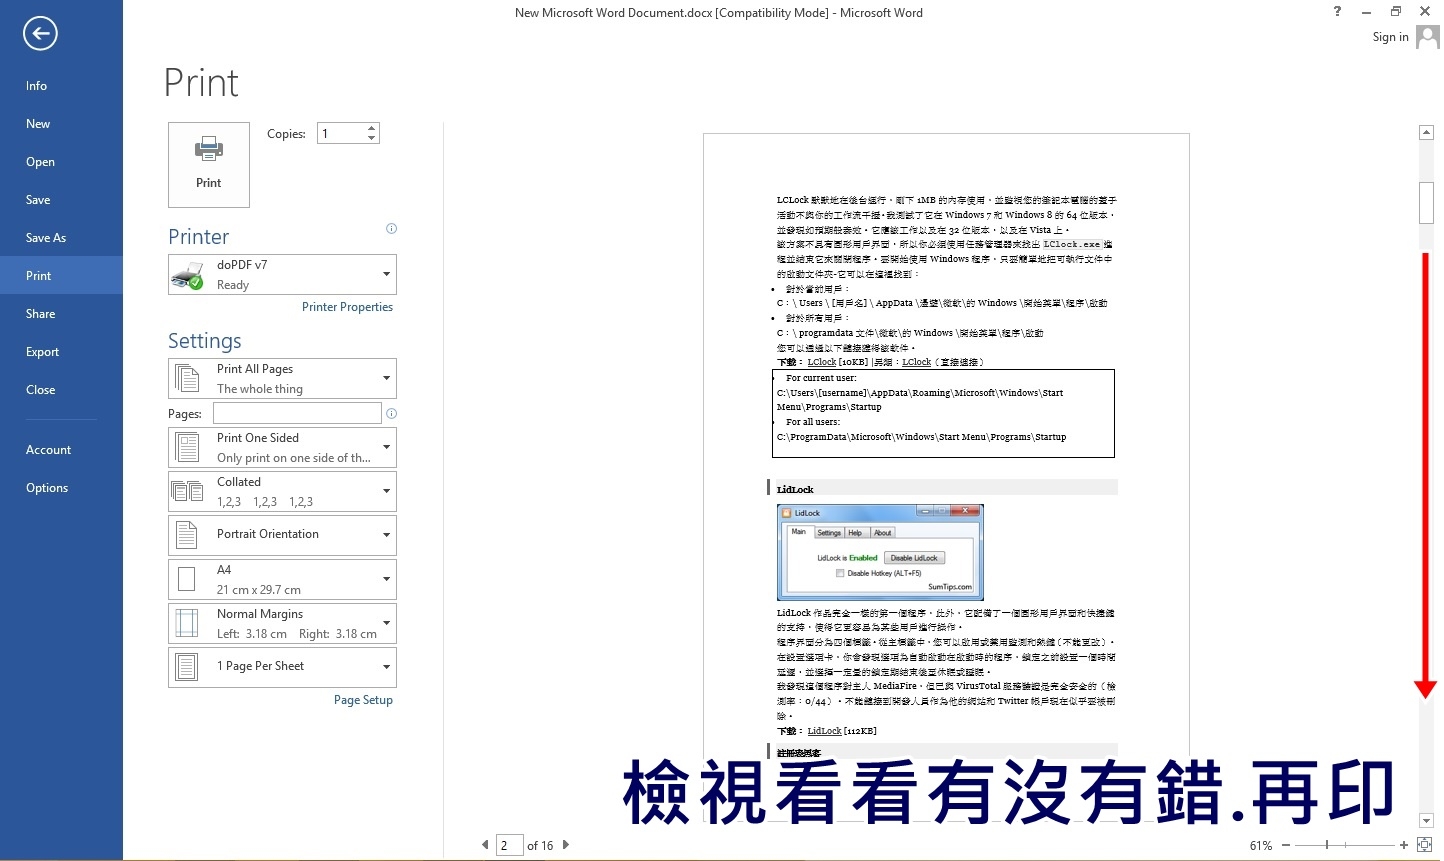This screenshot has height=861, width=1444.
Task: Click the Sign in account avatar icon
Action: point(1428,37)
